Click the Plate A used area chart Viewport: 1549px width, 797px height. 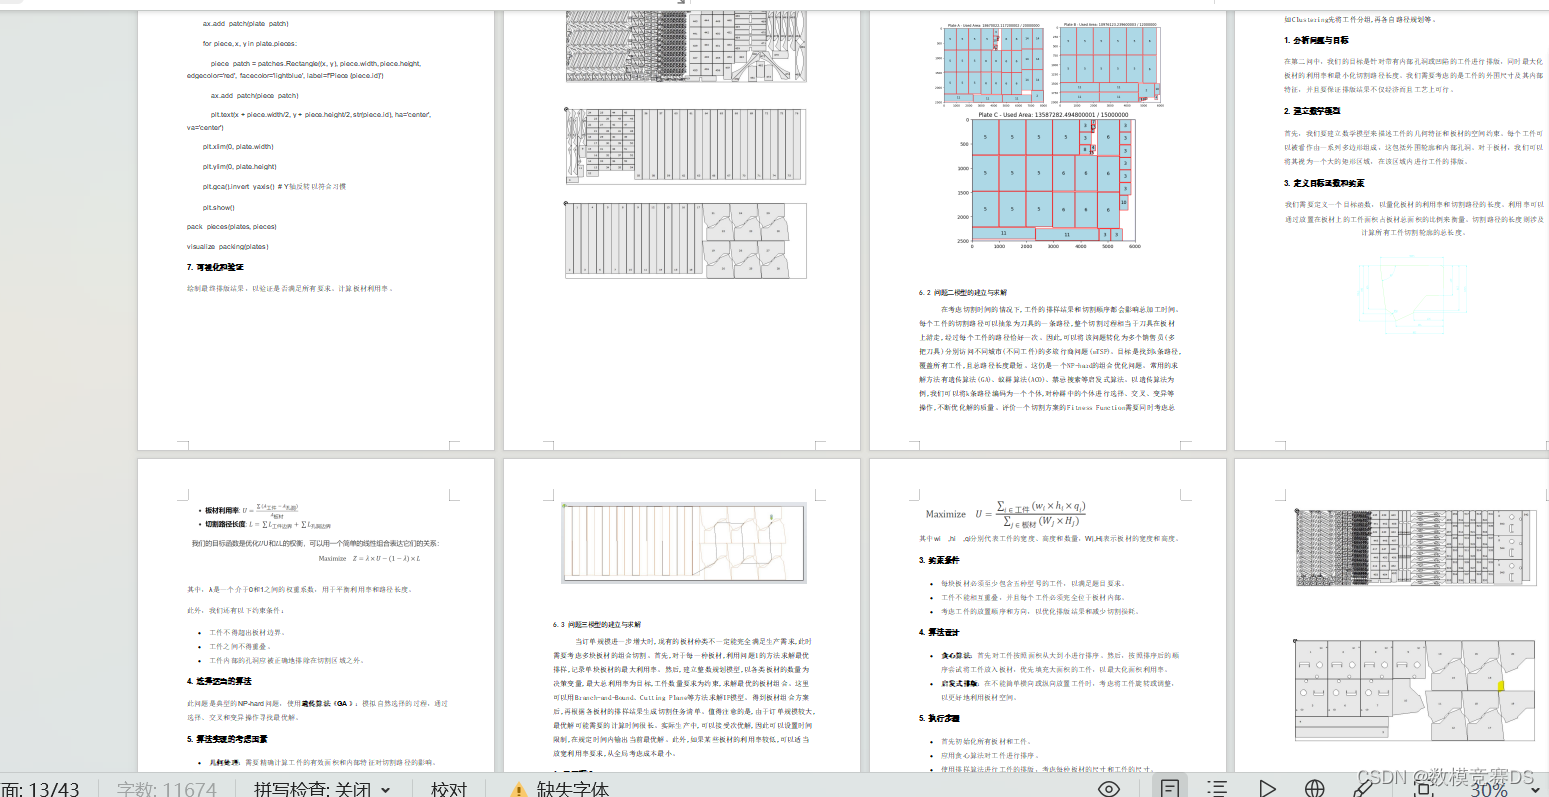[992, 65]
